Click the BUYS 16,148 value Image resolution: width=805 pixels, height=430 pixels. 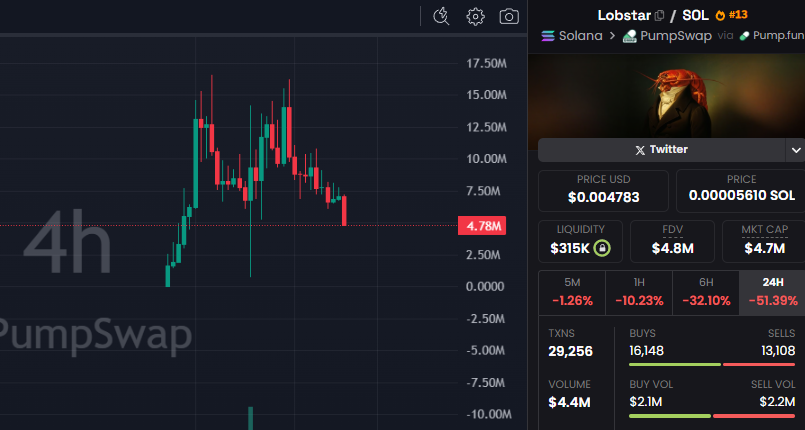point(646,351)
